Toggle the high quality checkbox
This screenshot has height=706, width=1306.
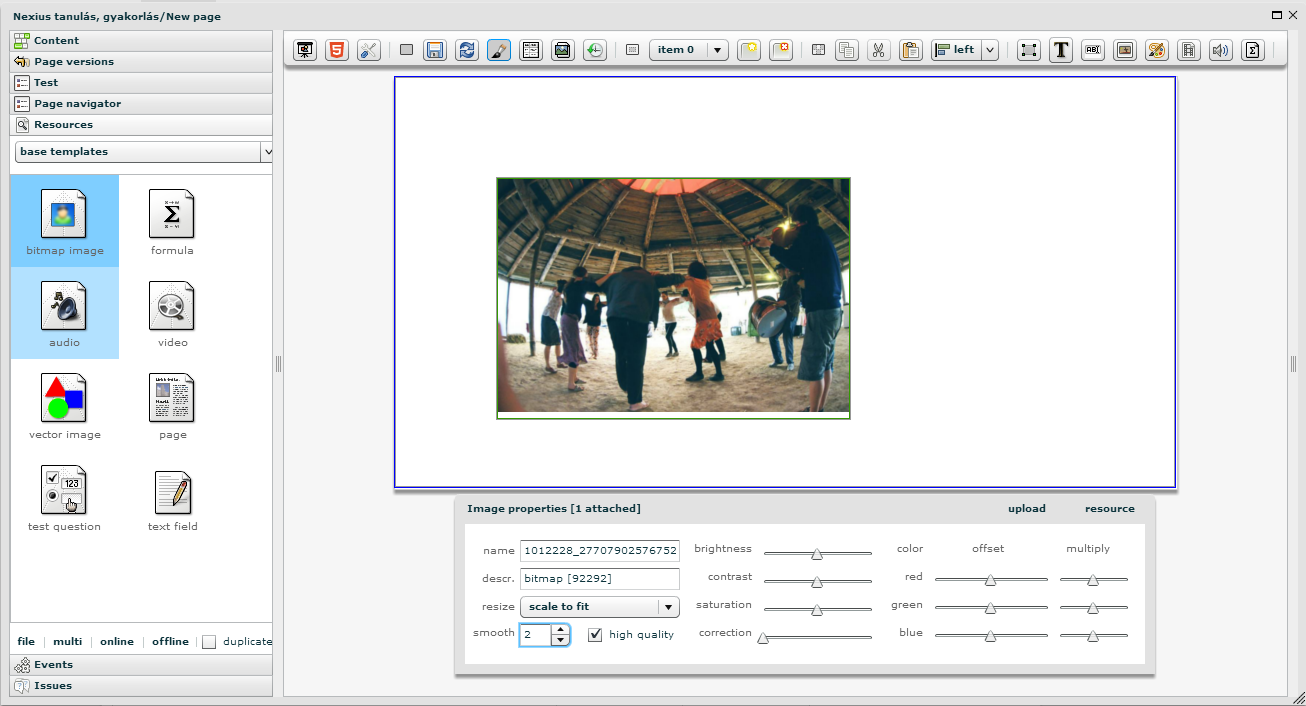pyautogui.click(x=595, y=635)
